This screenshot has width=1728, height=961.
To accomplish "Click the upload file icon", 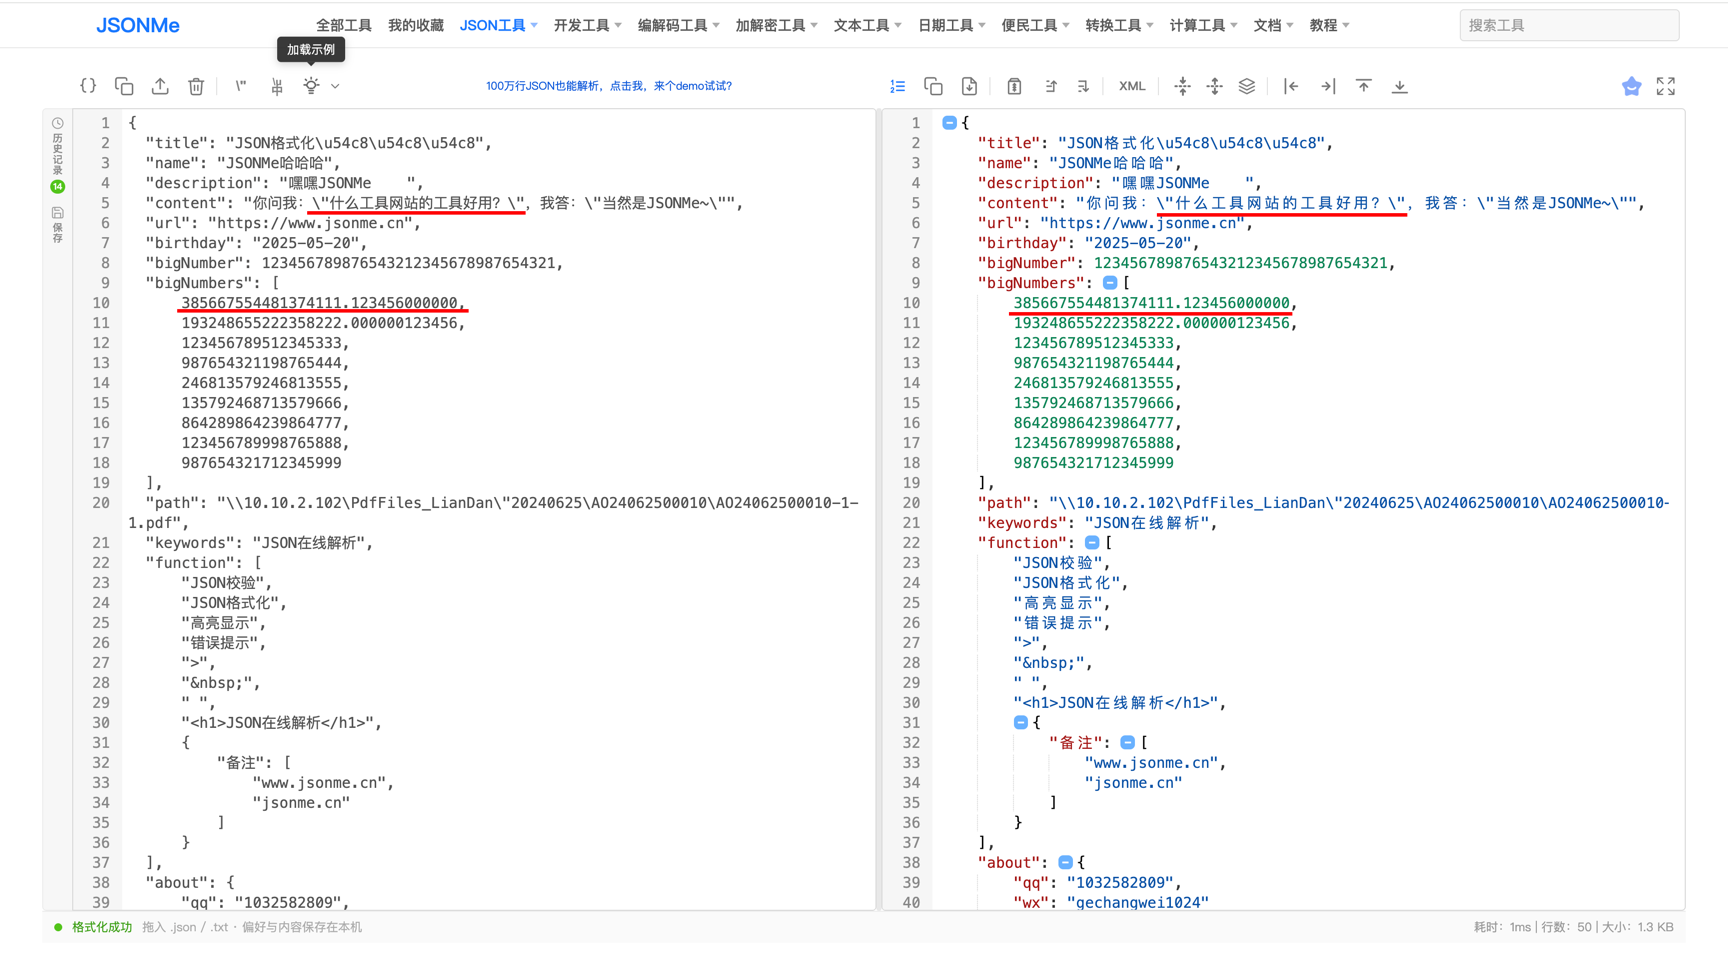I will tap(160, 86).
